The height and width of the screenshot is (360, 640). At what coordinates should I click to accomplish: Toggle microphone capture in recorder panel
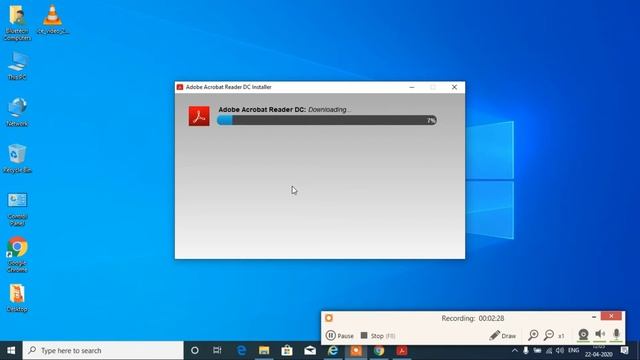coord(616,335)
